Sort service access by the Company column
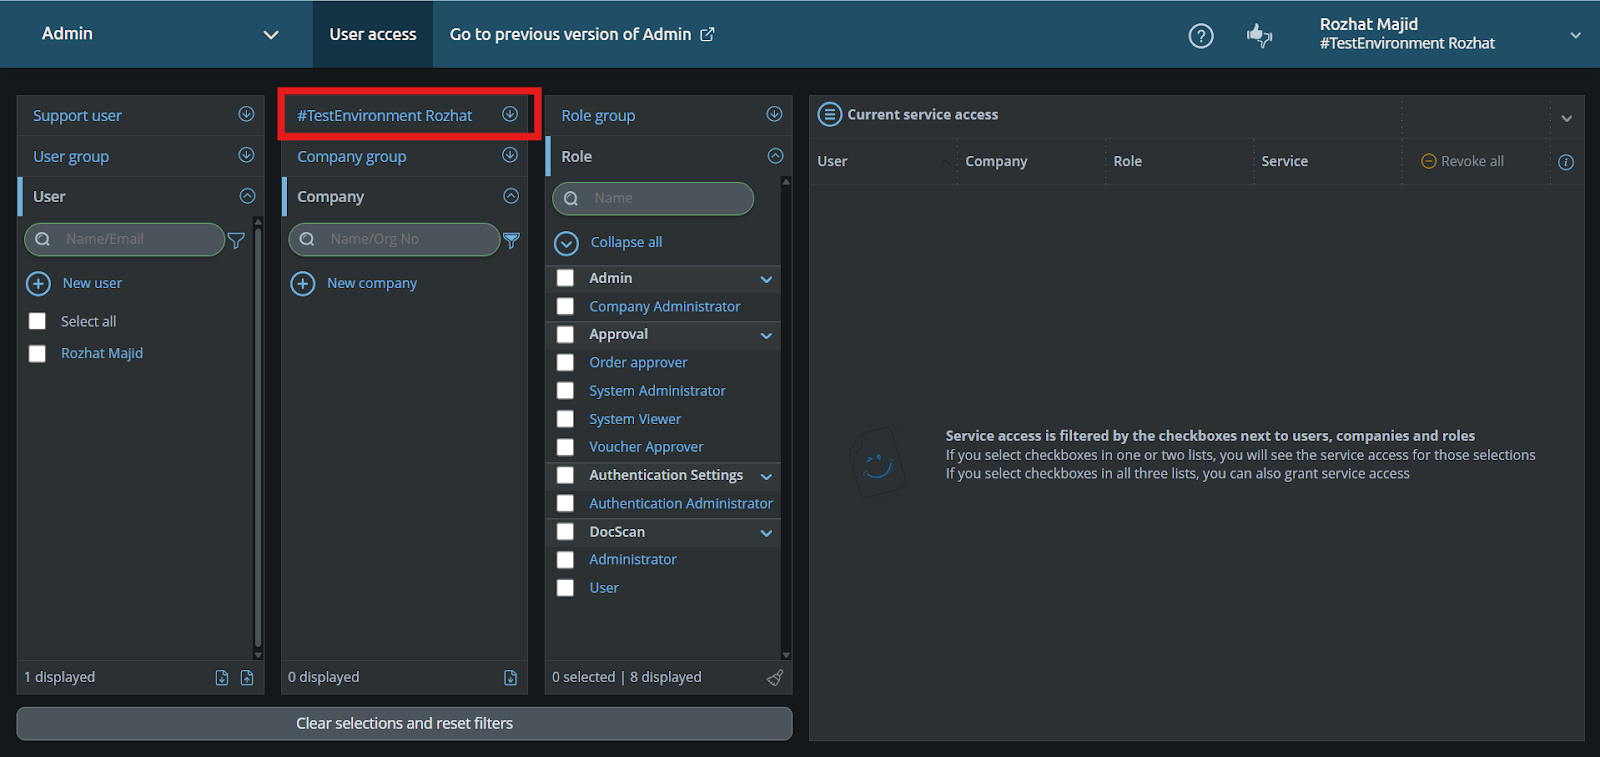Screen dimensions: 1600x757 click(x=996, y=161)
